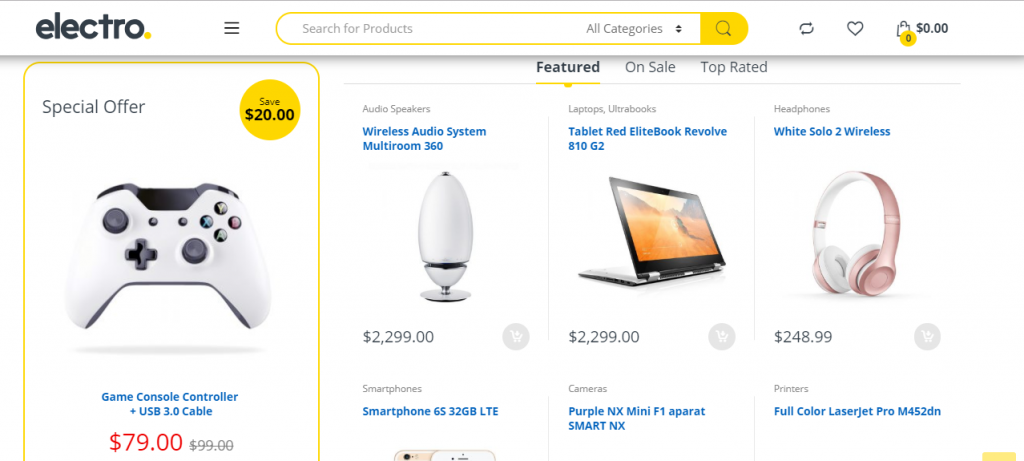Open the shopping cart bag icon
Screen dimensions: 1024x461
click(x=904, y=30)
